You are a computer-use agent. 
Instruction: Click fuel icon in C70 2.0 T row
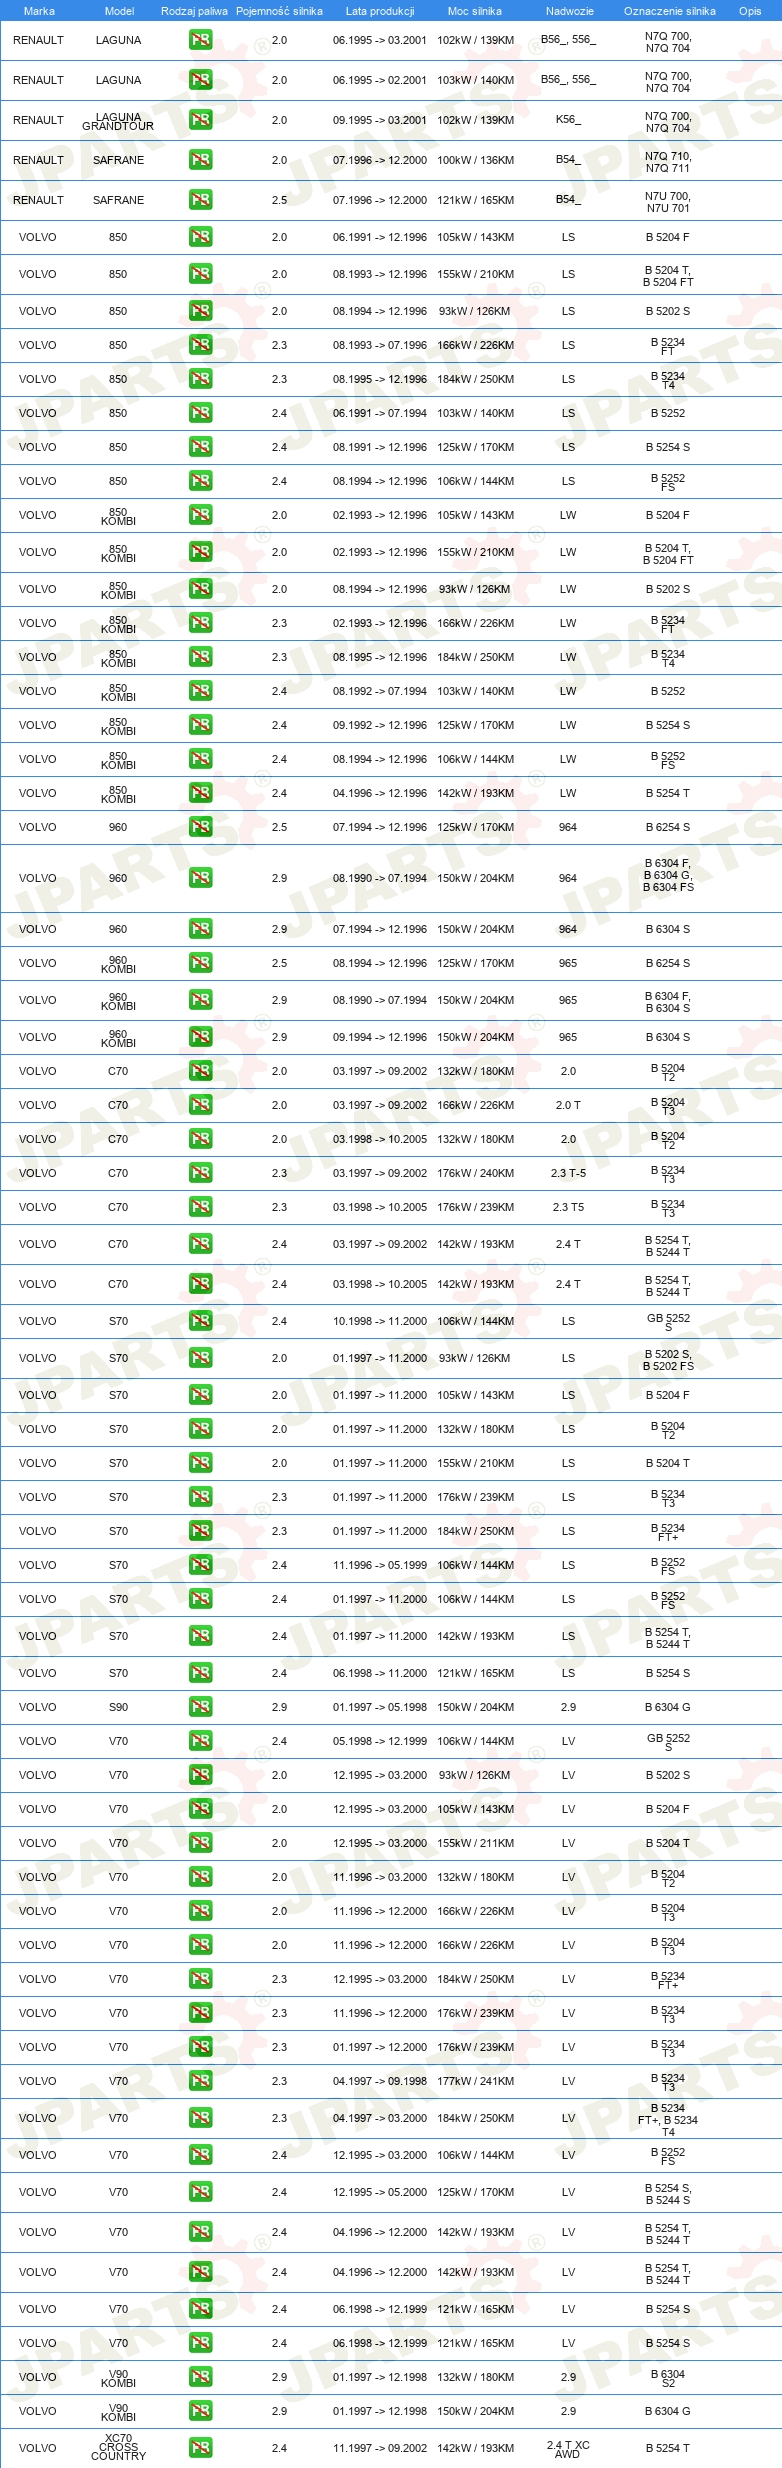click(201, 1105)
